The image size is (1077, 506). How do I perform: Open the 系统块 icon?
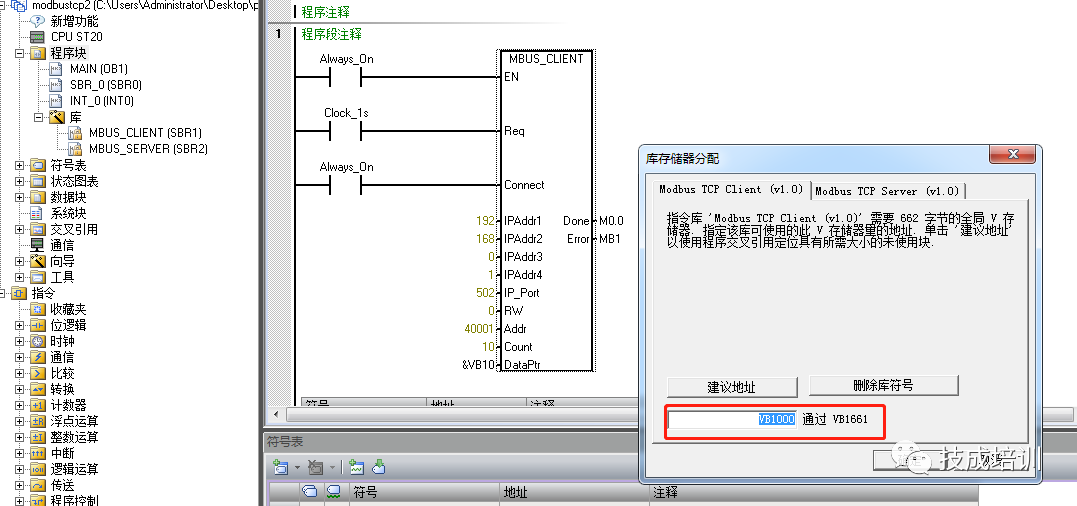tap(37, 214)
